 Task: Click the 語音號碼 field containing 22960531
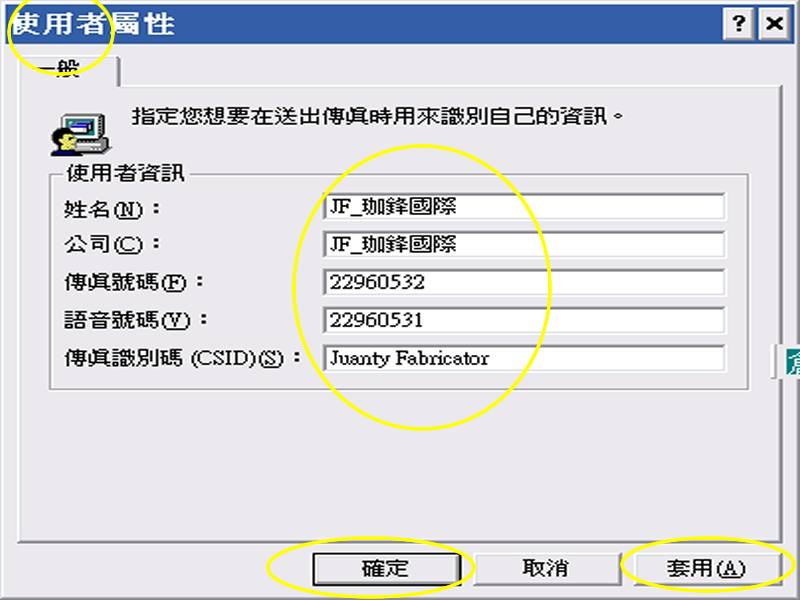click(x=523, y=321)
